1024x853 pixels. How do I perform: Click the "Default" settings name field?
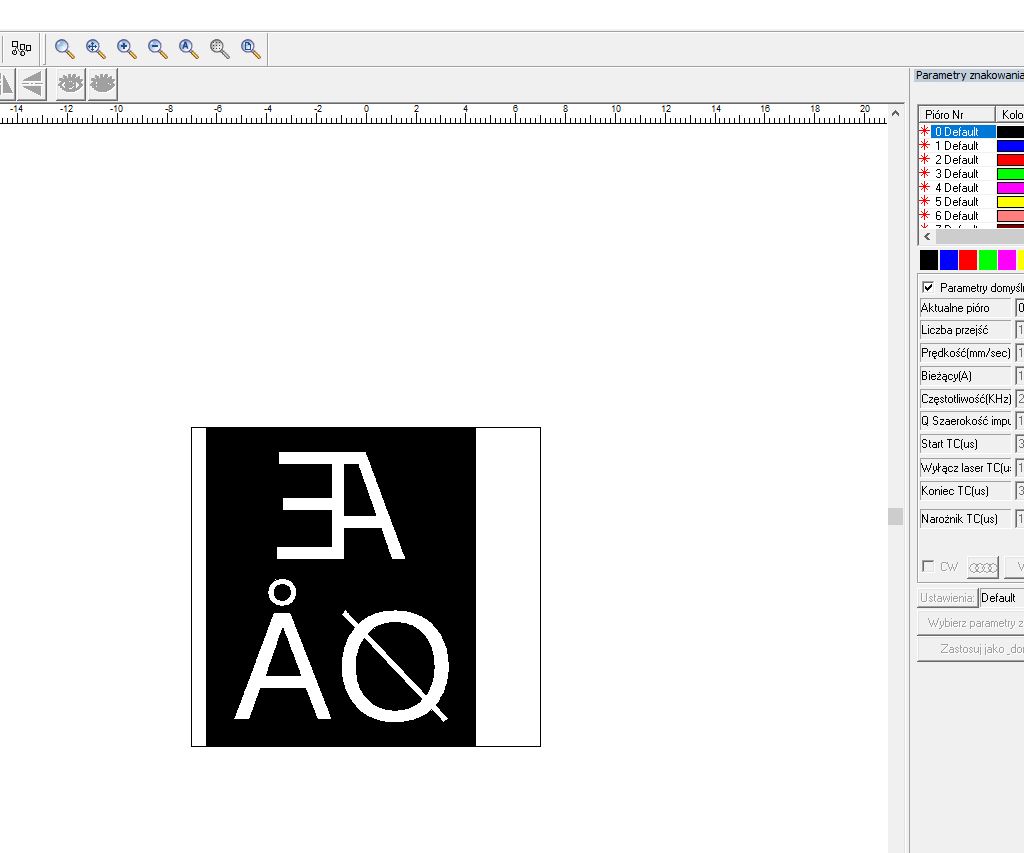(x=1001, y=598)
